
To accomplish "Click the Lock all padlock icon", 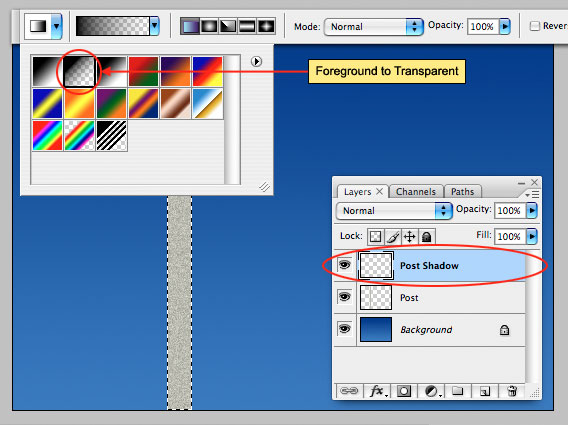I will click(x=427, y=237).
